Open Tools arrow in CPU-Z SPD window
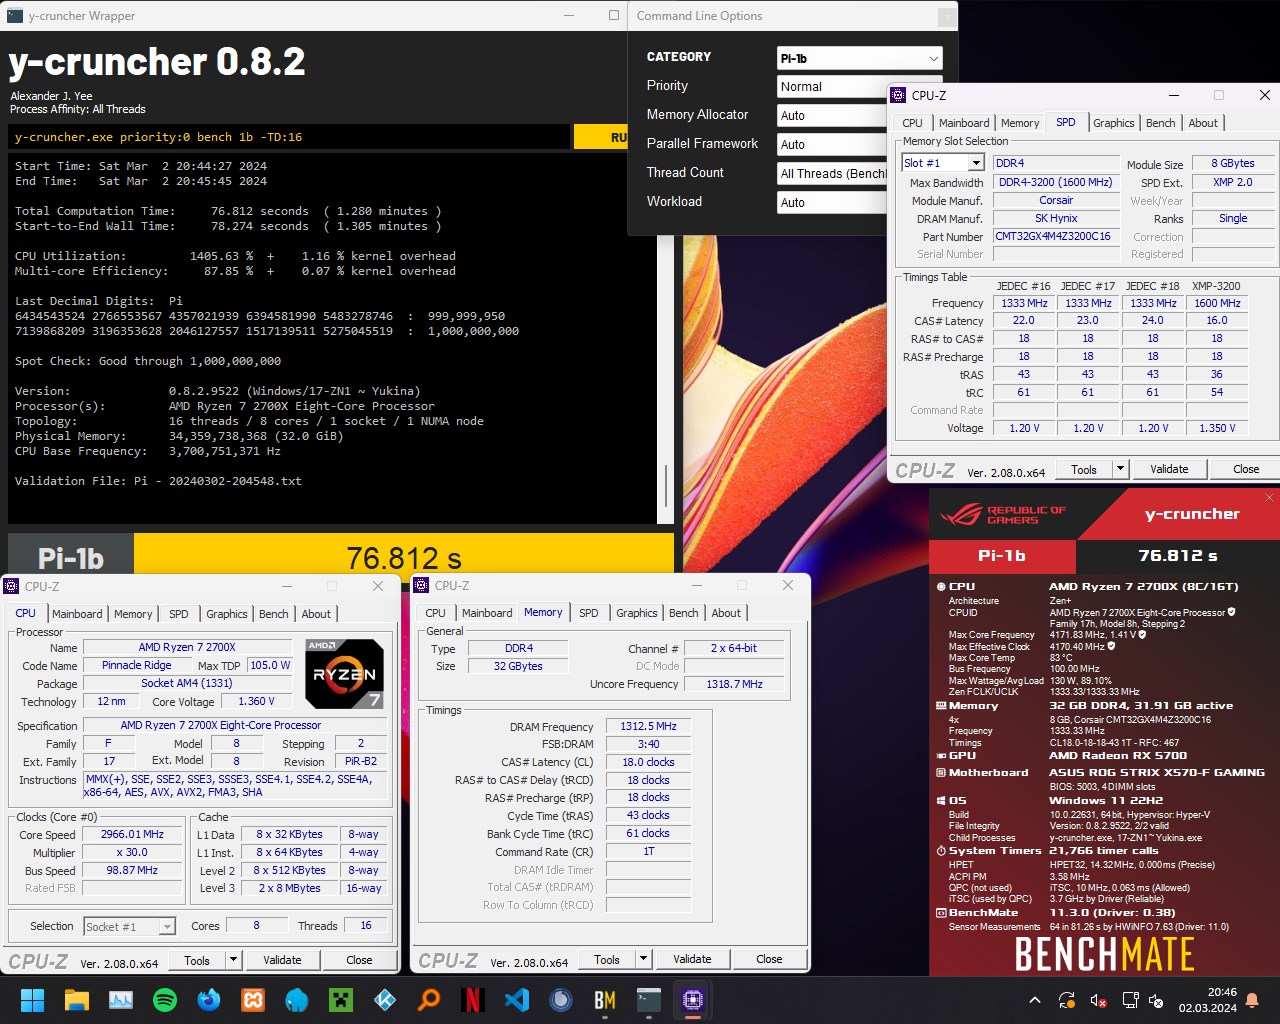This screenshot has height=1024, width=1280. (1120, 469)
